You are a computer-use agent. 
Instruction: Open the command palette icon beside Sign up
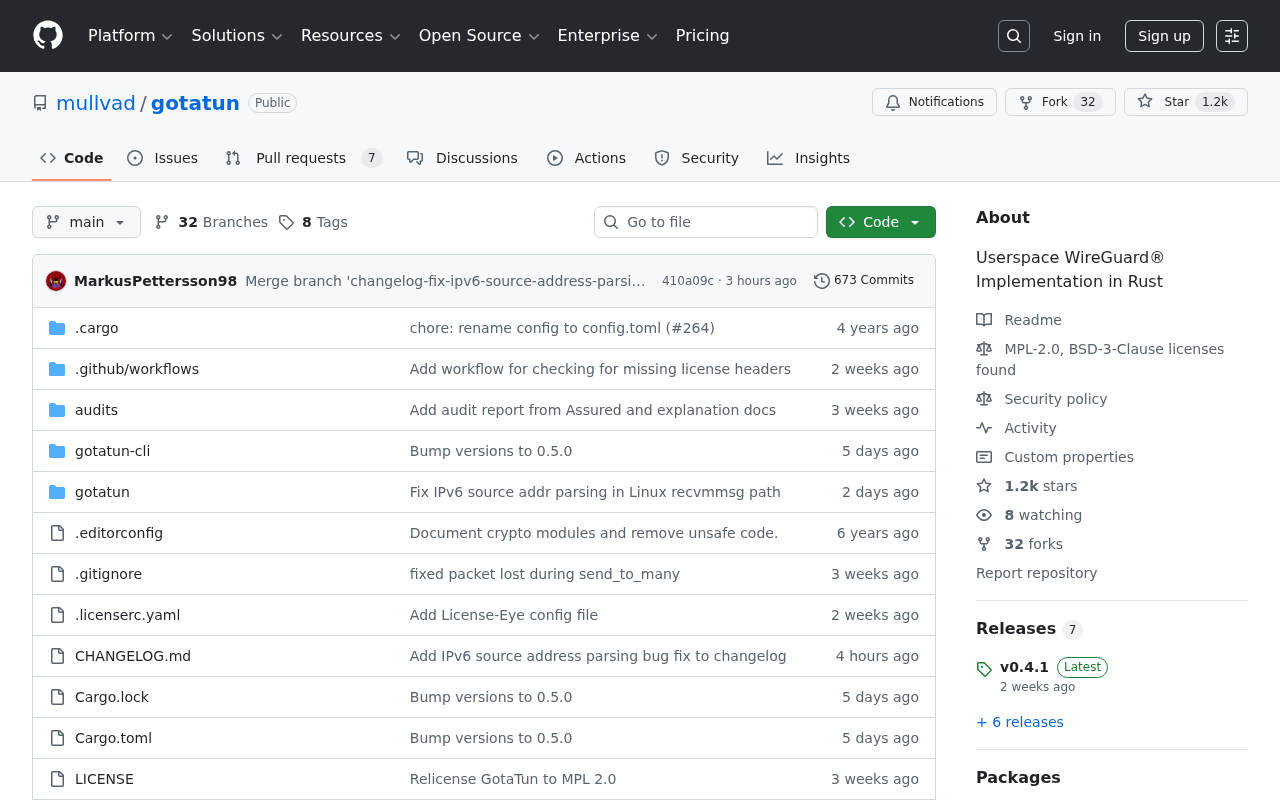tap(1231, 35)
